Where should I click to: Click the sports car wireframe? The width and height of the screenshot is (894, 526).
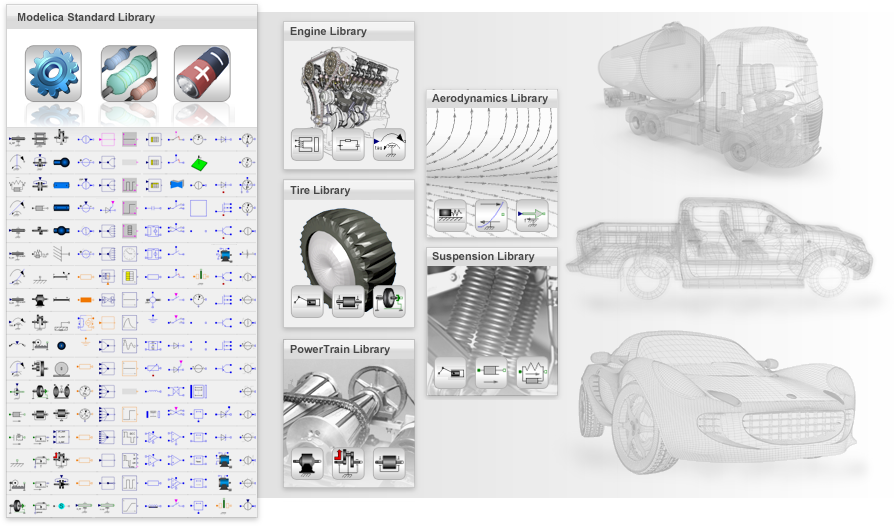click(x=717, y=402)
